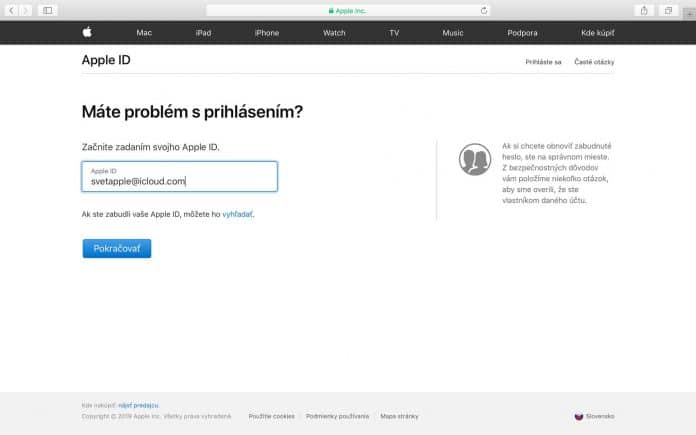The image size is (696, 435).
Task: Open the Kde kúpiť menu item
Action: pyautogui.click(x=597, y=33)
